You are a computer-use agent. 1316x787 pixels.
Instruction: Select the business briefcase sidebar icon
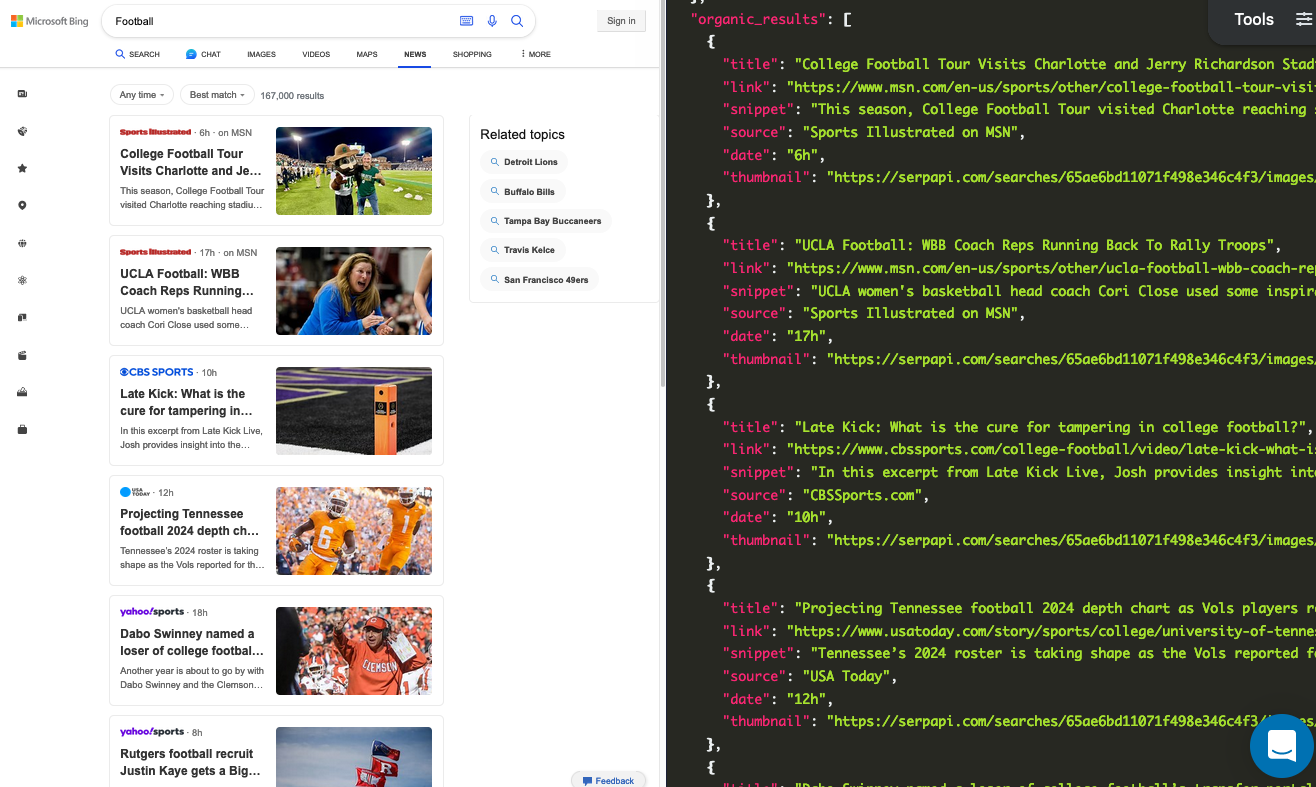click(22, 429)
